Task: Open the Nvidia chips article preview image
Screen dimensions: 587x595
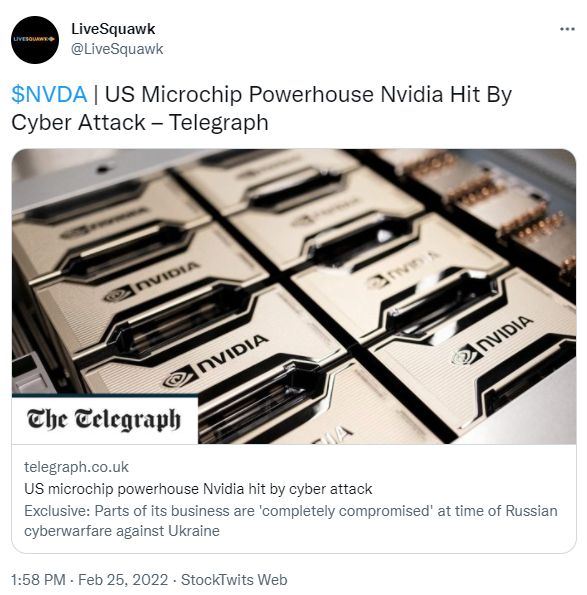Action: pos(294,296)
